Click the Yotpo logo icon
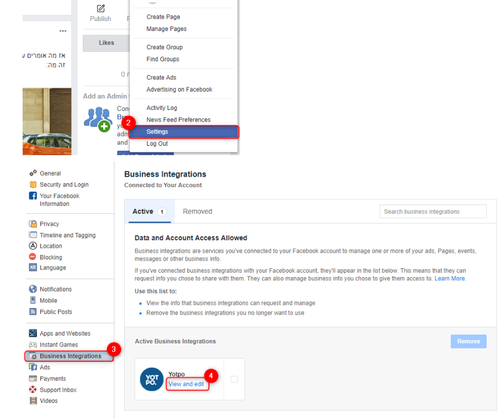The width and height of the screenshot is (500, 419). 151,379
